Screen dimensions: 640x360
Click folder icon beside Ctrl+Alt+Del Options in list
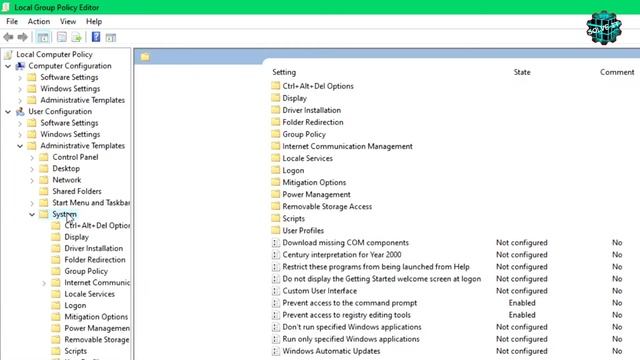[x=276, y=86]
